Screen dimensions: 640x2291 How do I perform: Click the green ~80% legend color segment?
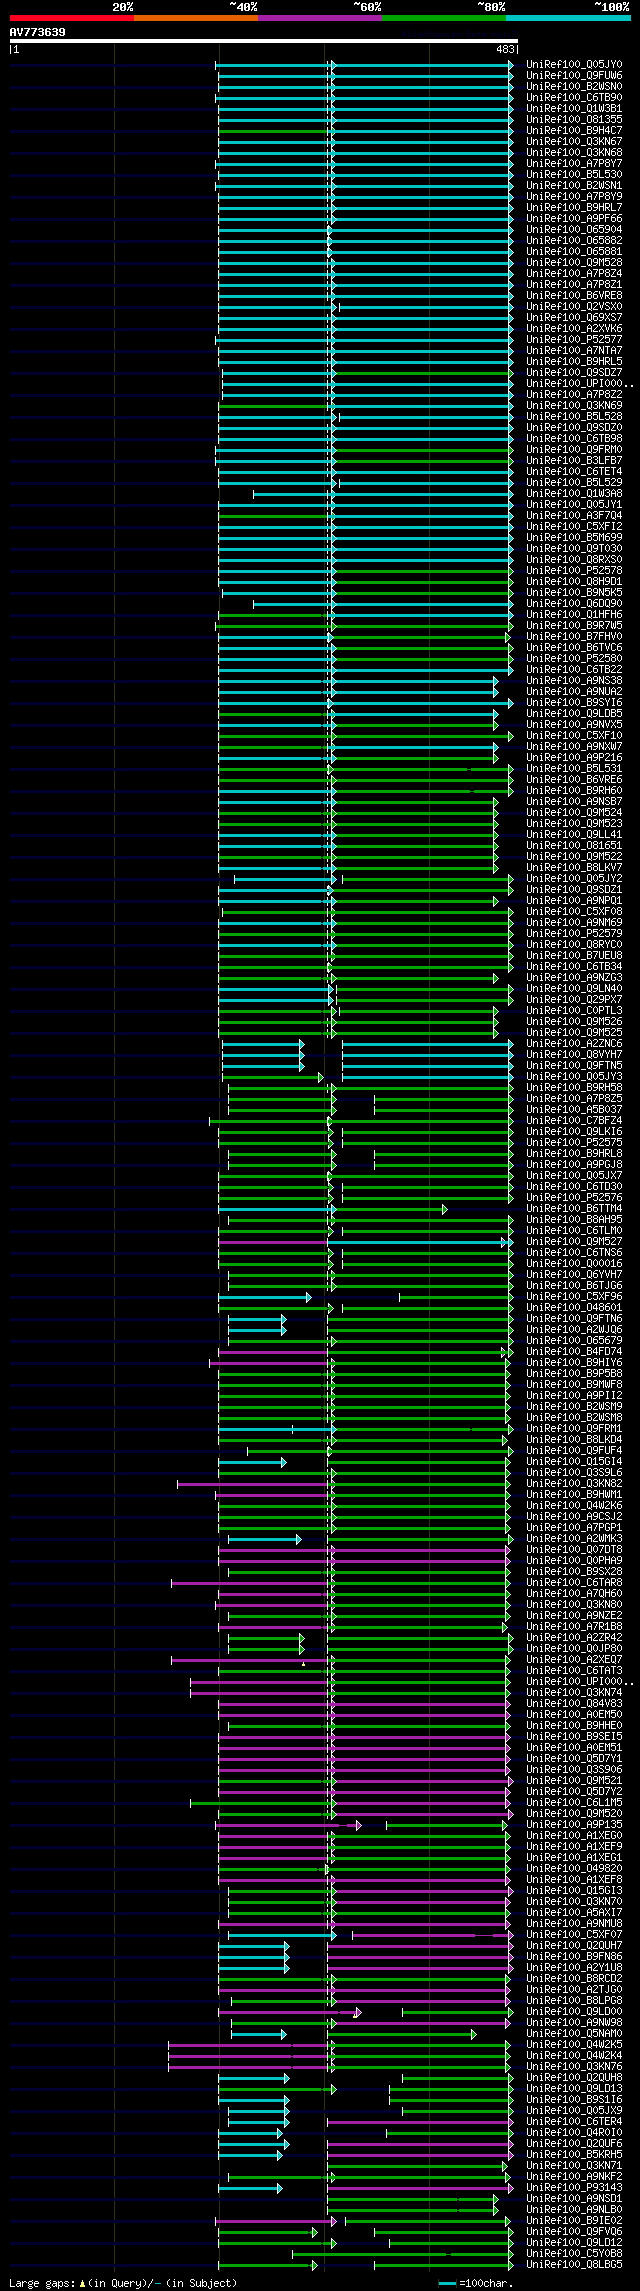click(443, 18)
